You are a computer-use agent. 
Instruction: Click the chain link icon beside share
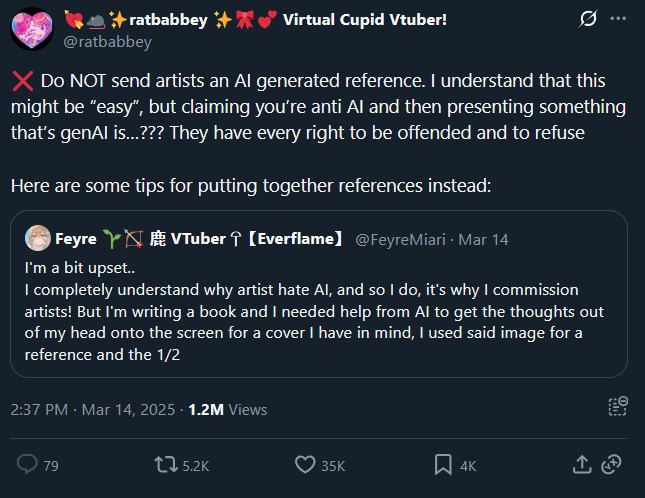(612, 465)
